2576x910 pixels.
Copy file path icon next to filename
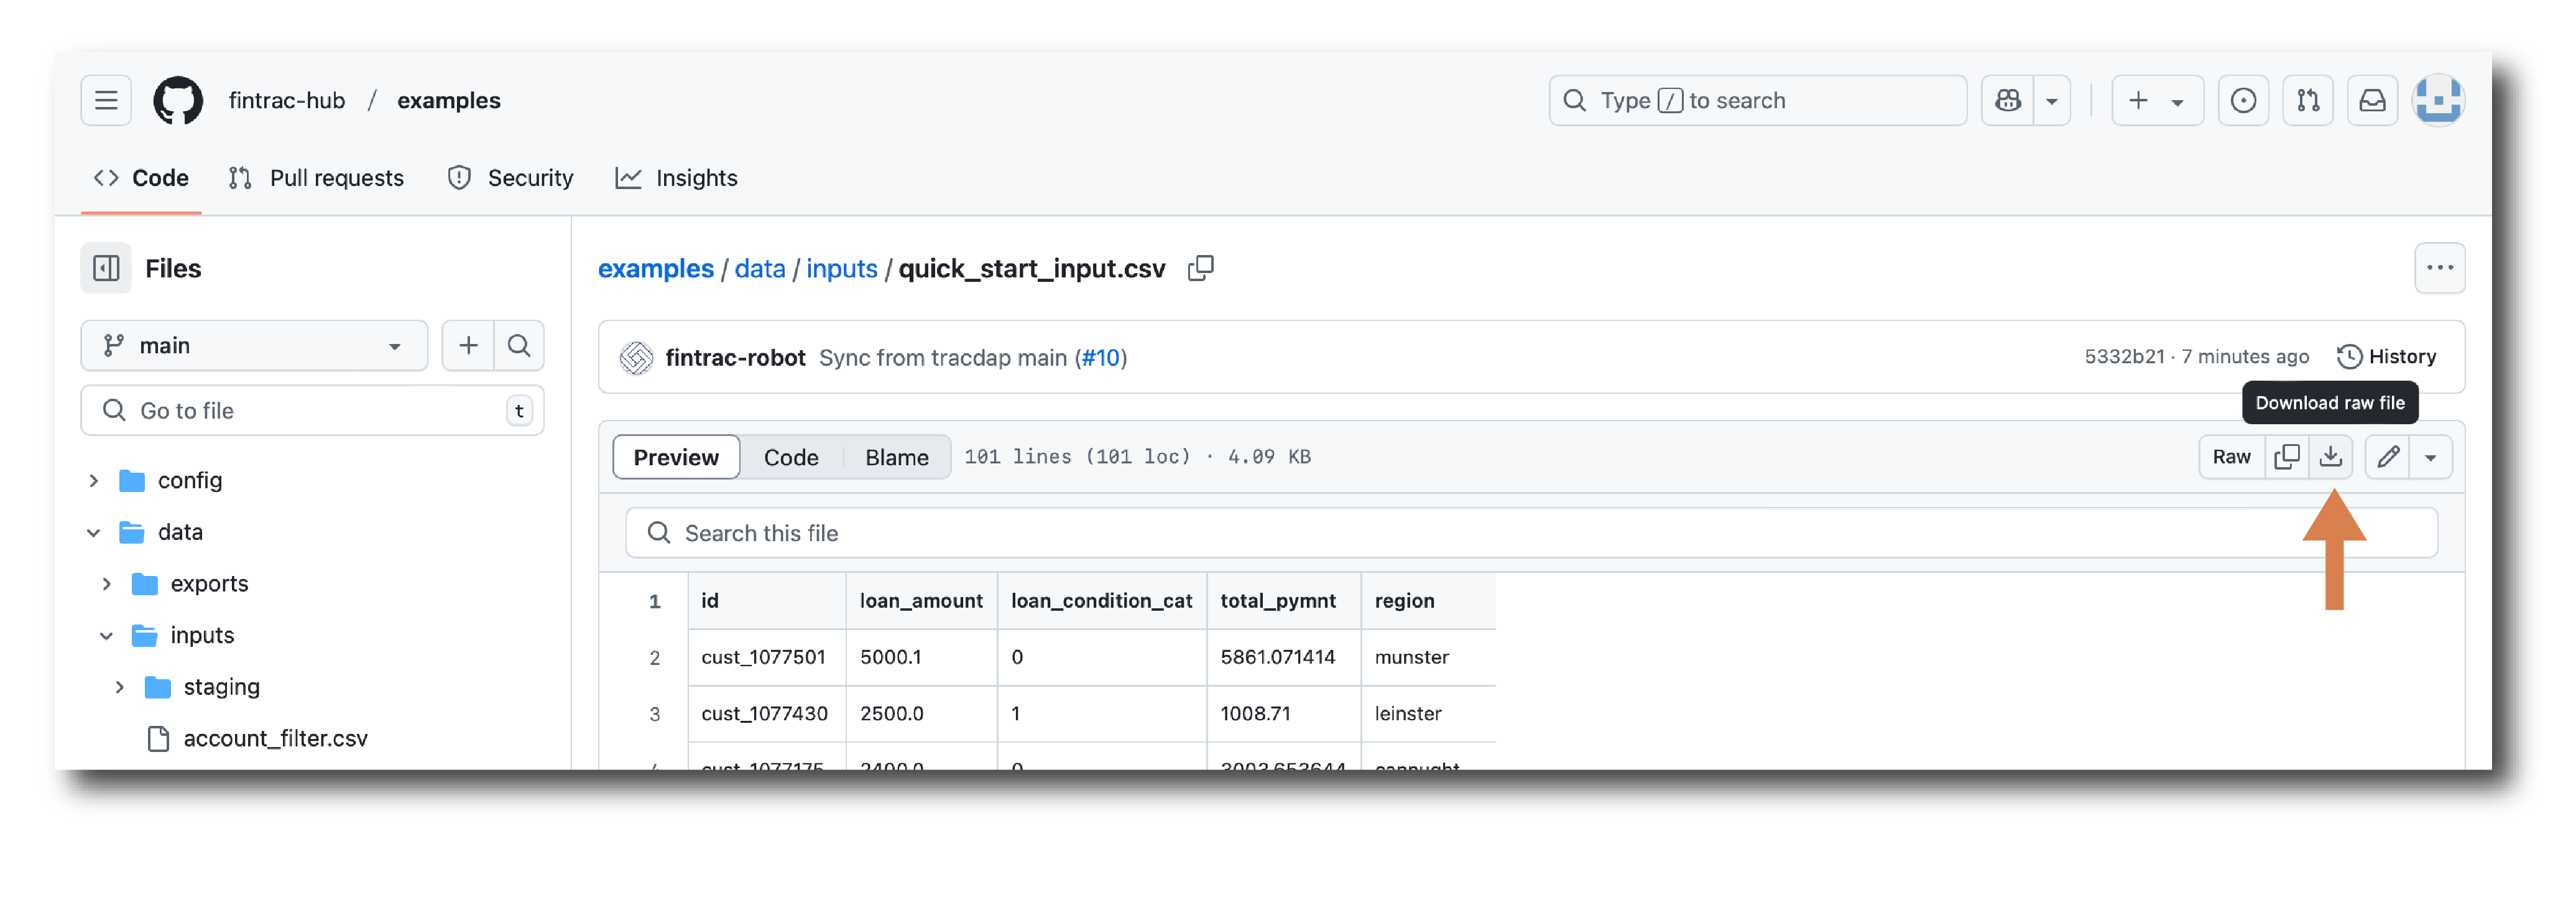click(x=1200, y=268)
